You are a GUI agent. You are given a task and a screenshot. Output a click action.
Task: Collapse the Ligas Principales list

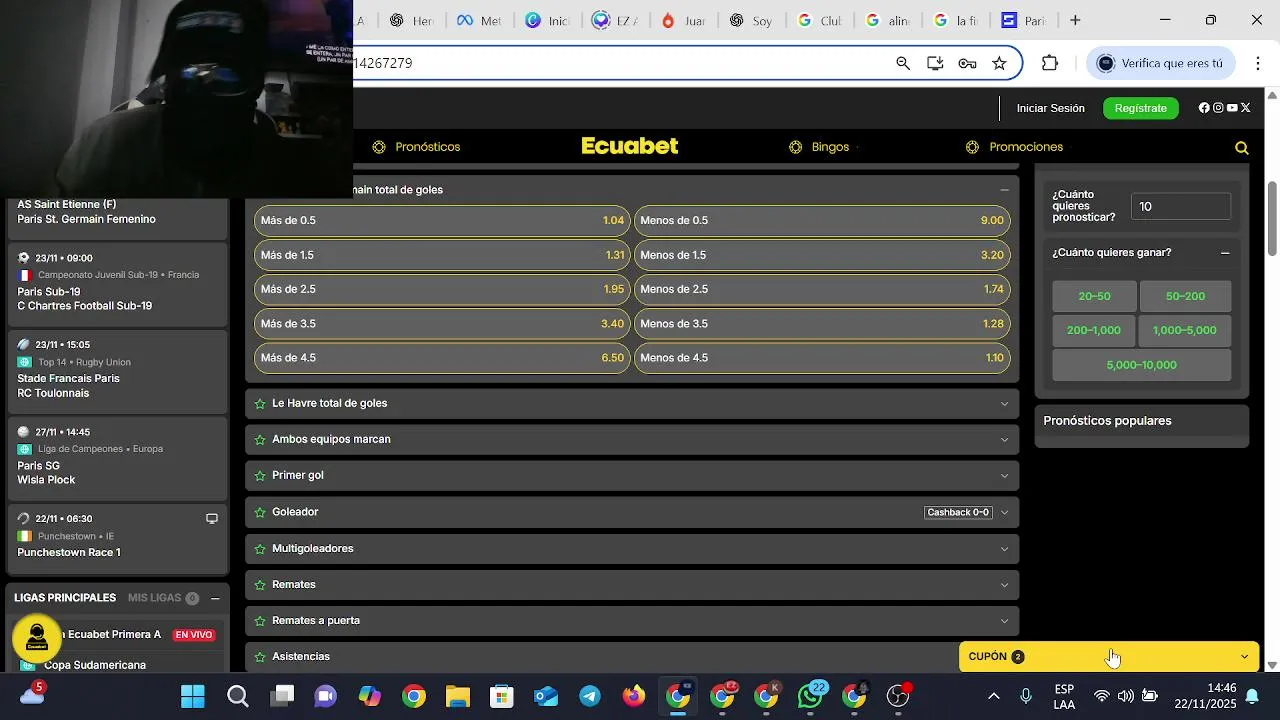coord(215,598)
